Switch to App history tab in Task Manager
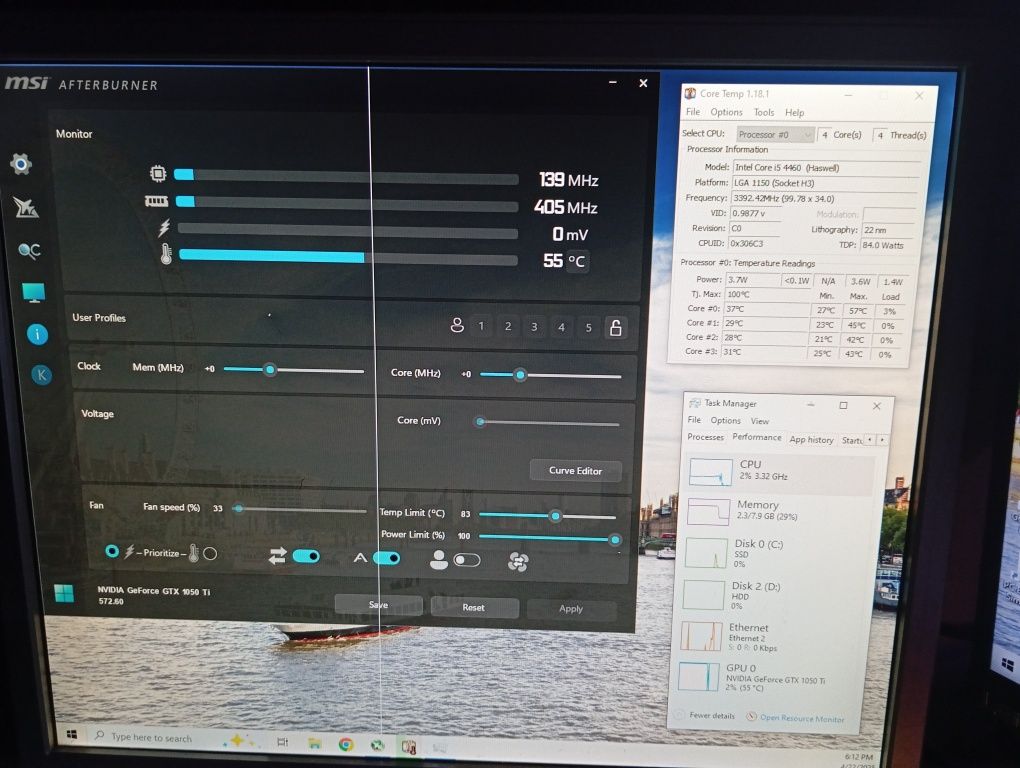The height and width of the screenshot is (768, 1020). (x=811, y=440)
